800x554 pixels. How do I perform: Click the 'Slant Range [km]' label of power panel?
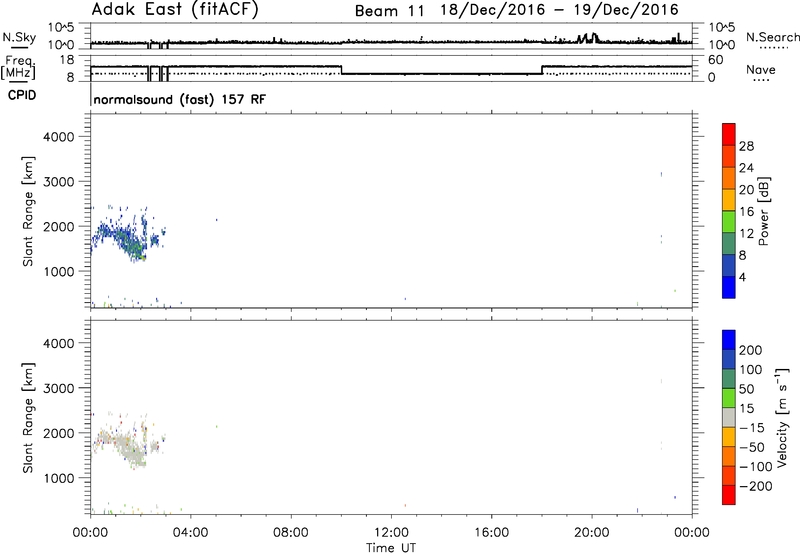[x=28, y=211]
